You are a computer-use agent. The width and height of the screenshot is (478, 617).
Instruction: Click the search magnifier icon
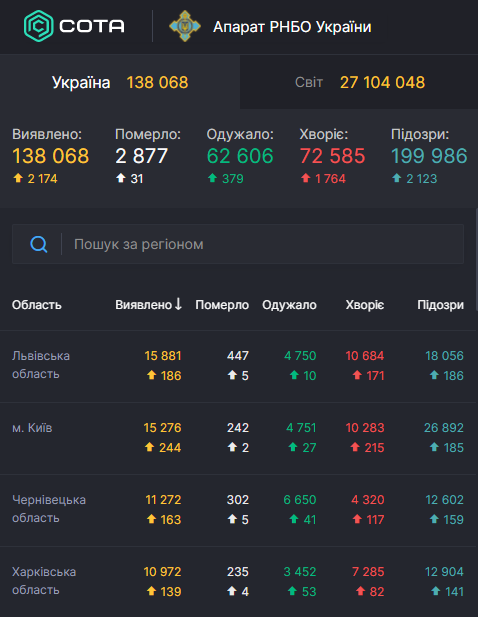coord(39,244)
